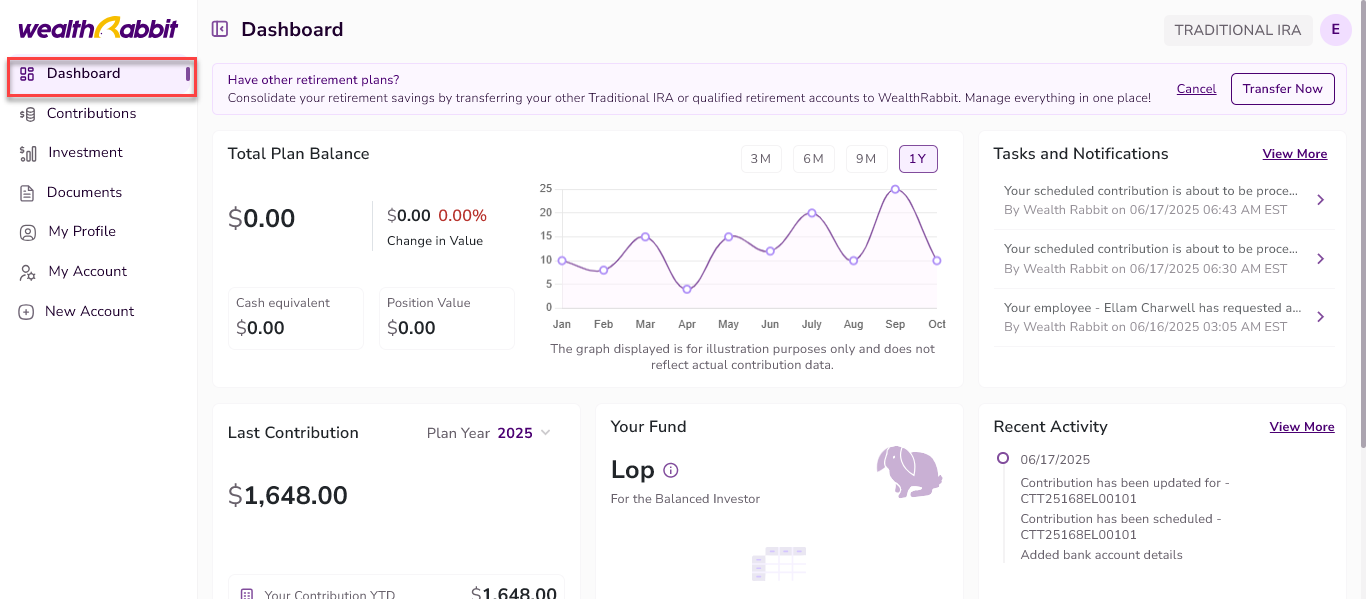The width and height of the screenshot is (1366, 599).
Task: Open the Dashboard menu item
Action: (83, 74)
